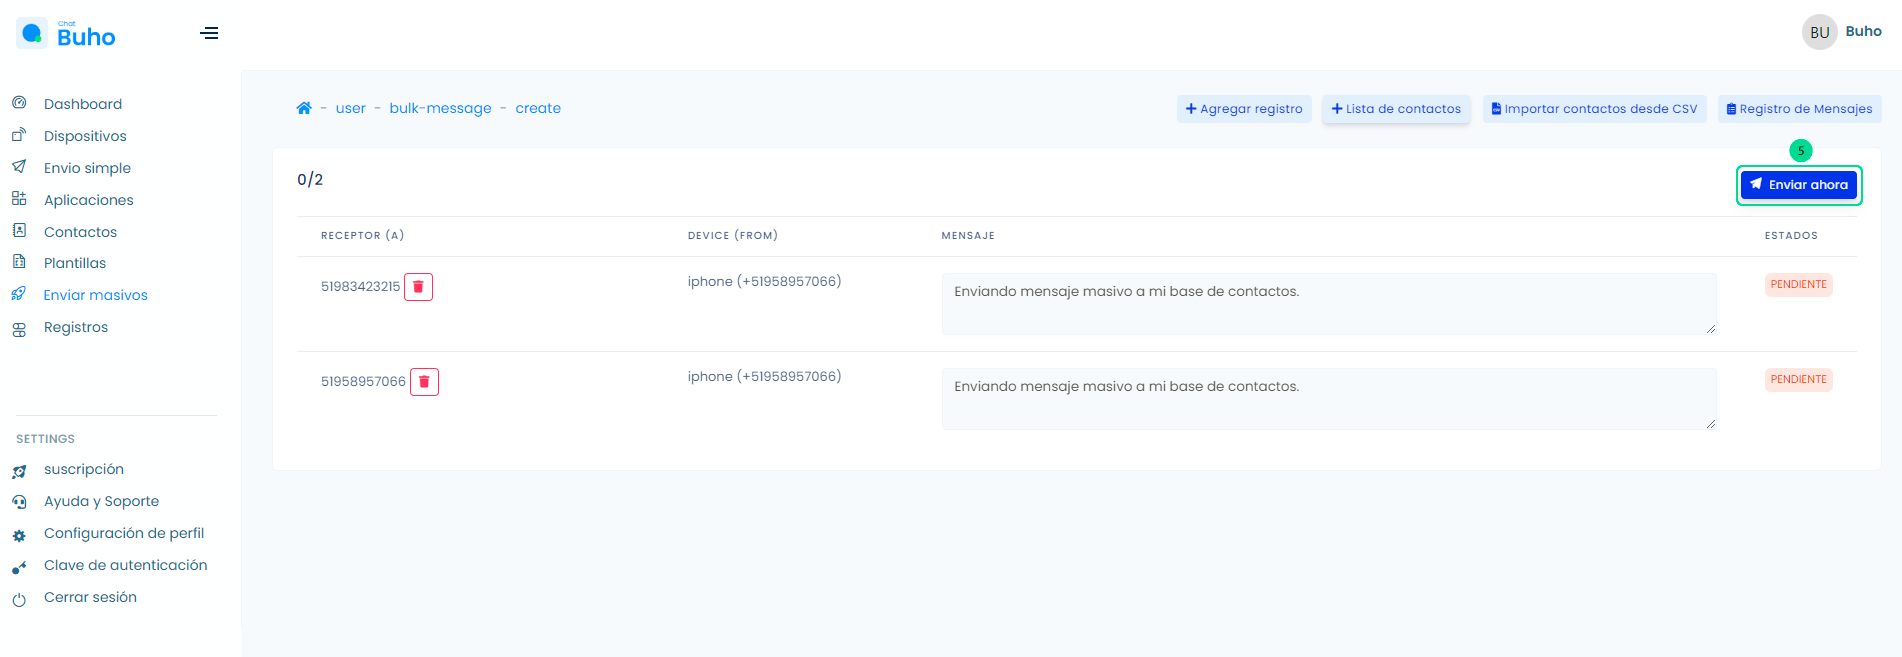Follow the user breadcrumb link
The image size is (1902, 657).
click(x=351, y=108)
